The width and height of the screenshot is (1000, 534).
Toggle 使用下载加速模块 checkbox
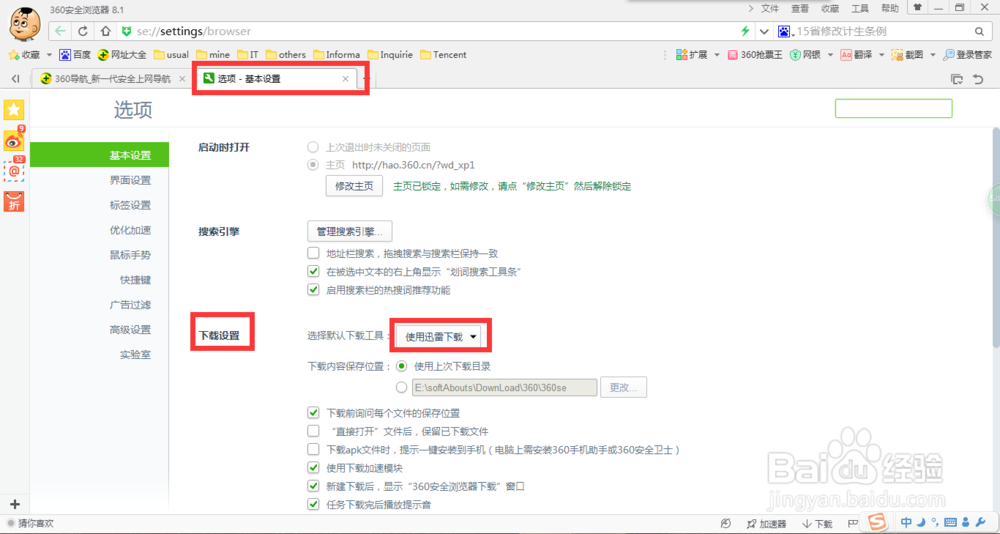pyautogui.click(x=313, y=468)
